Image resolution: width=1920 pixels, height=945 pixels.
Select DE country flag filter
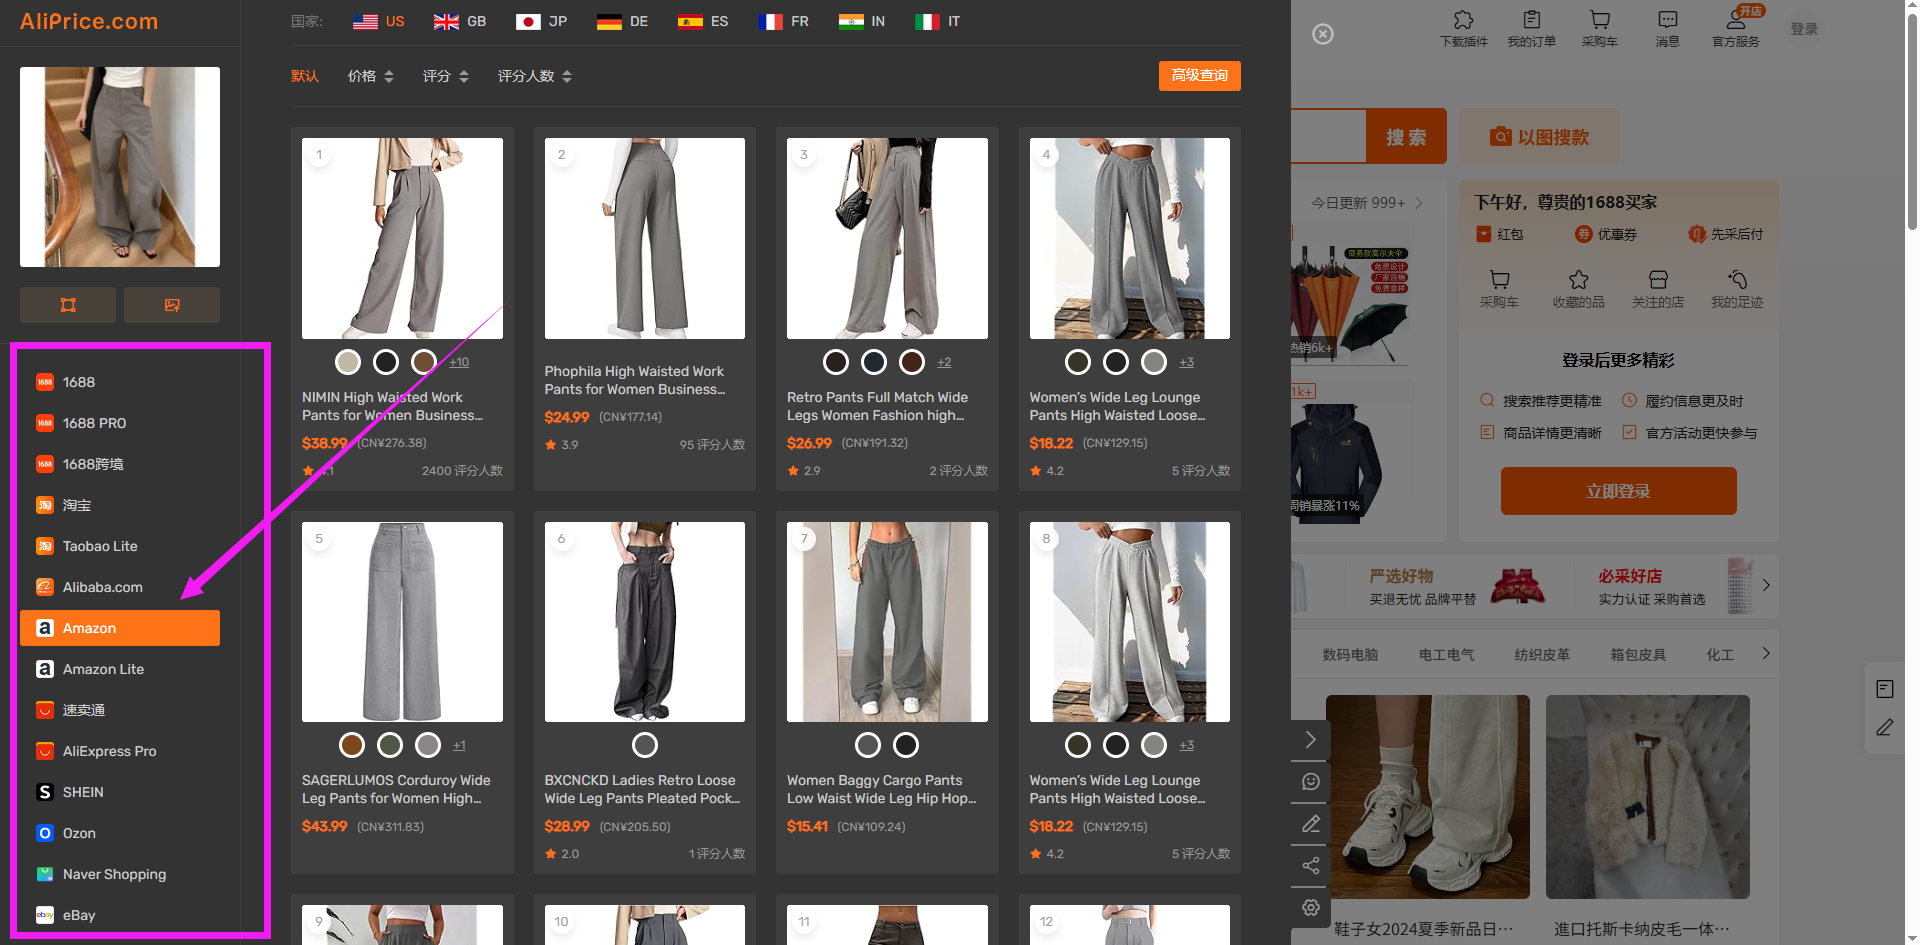tap(622, 21)
